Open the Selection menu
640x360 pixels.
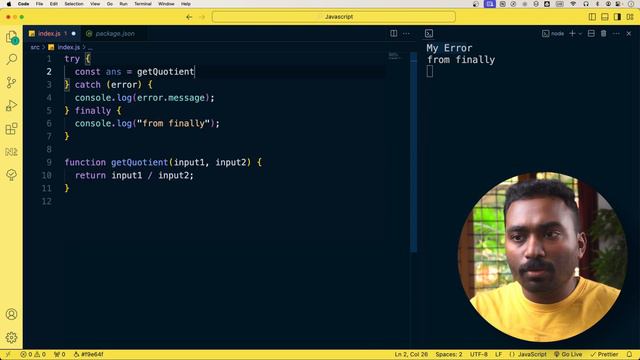[x=74, y=4]
